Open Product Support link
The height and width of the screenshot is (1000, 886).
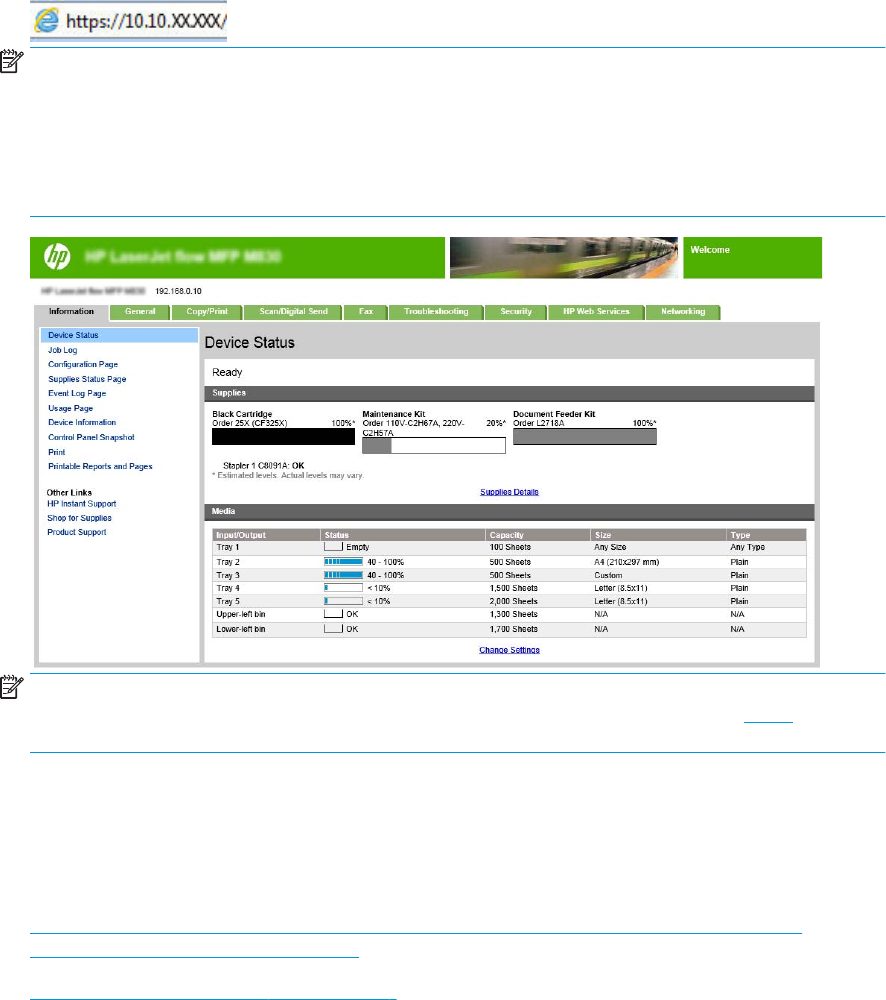click(77, 532)
